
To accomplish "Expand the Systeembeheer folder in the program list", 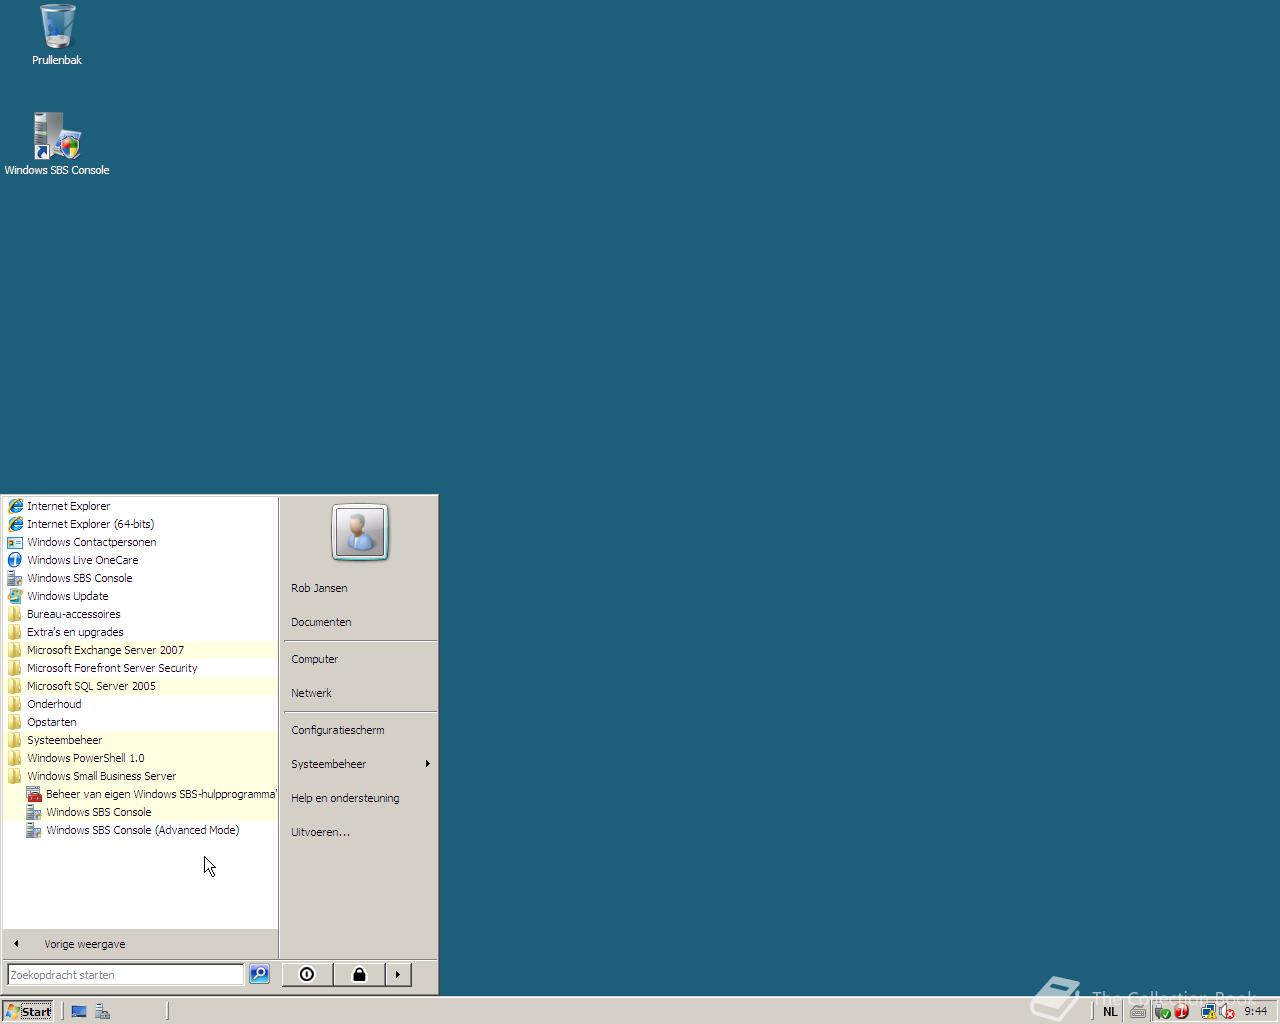I will tap(140, 740).
